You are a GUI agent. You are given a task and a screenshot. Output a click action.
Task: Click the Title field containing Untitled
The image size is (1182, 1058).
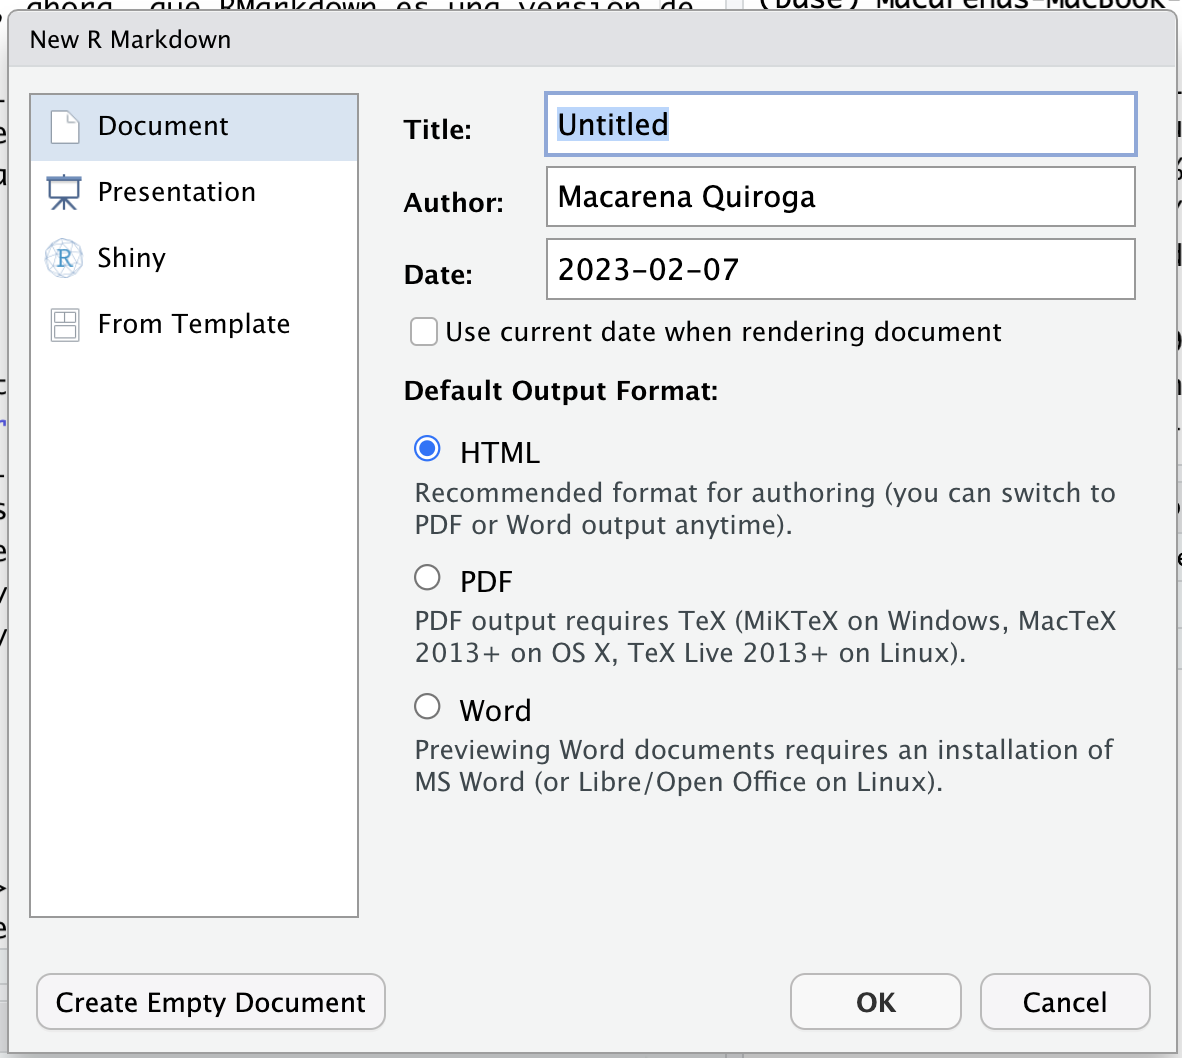pos(840,125)
